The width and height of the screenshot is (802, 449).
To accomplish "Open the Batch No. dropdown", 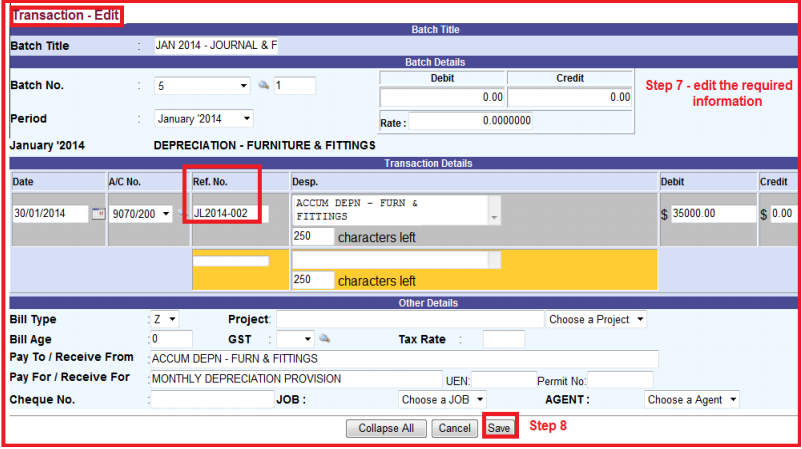I will (203, 86).
